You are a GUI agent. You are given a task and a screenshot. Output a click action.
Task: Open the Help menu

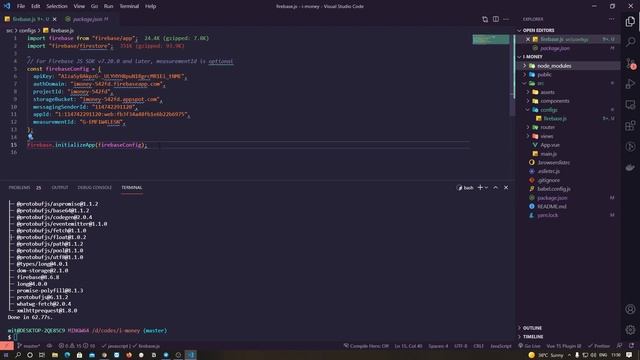(x=151, y=6)
